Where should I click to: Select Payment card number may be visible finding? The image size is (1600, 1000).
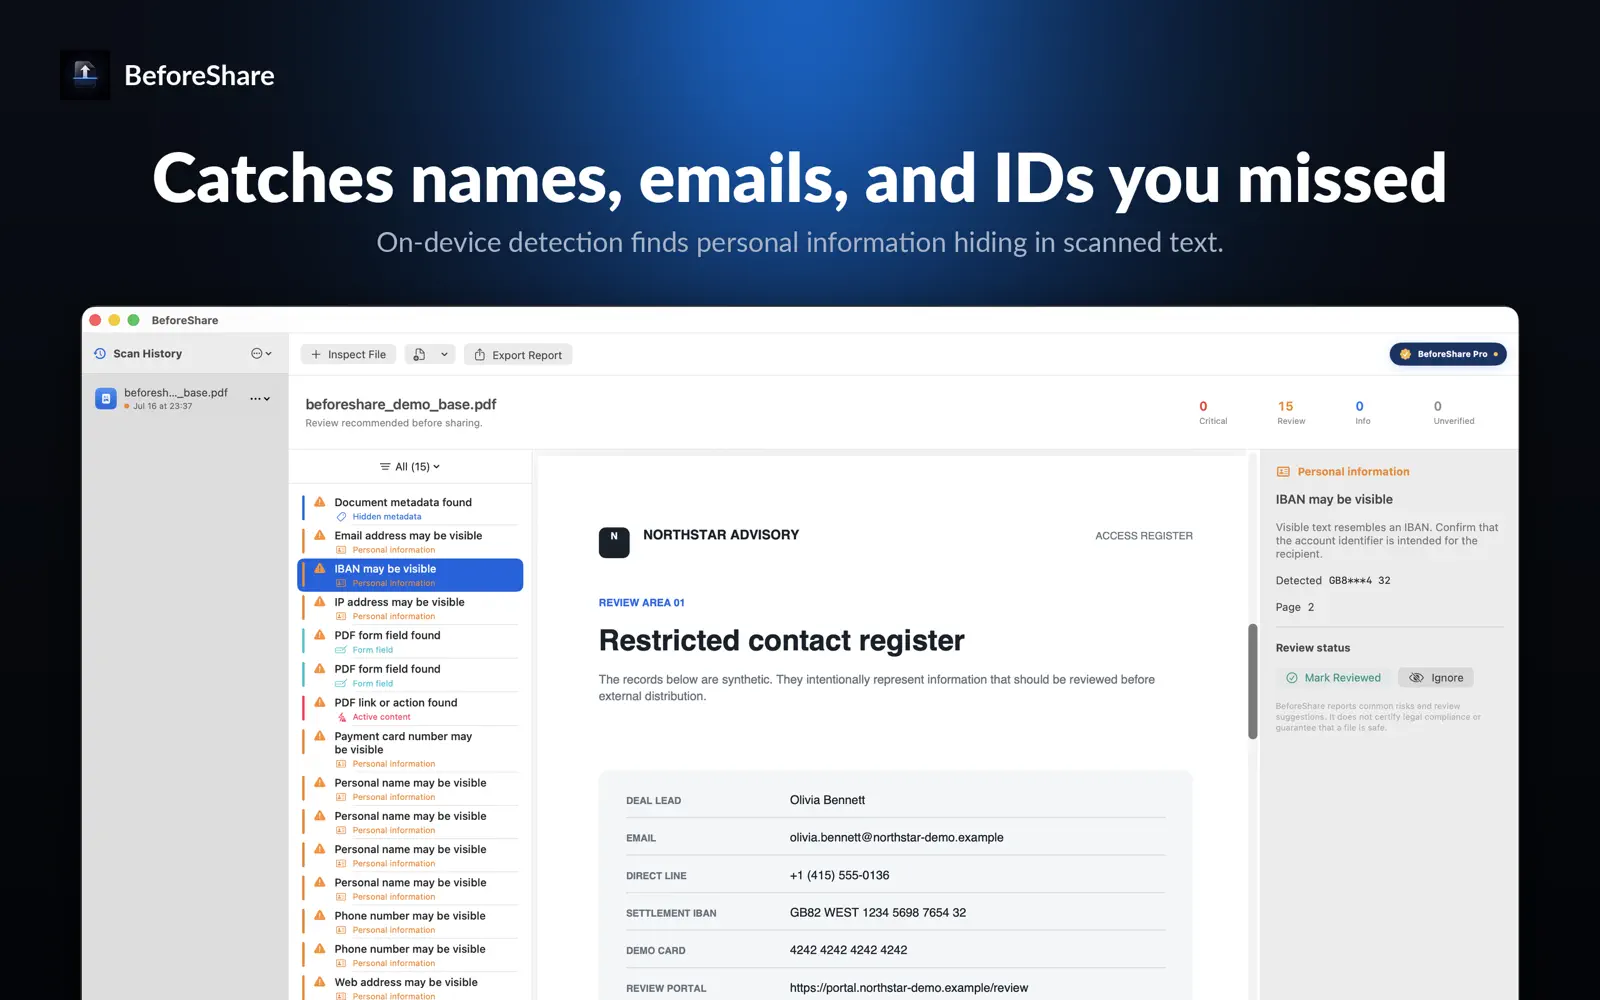[x=411, y=749]
